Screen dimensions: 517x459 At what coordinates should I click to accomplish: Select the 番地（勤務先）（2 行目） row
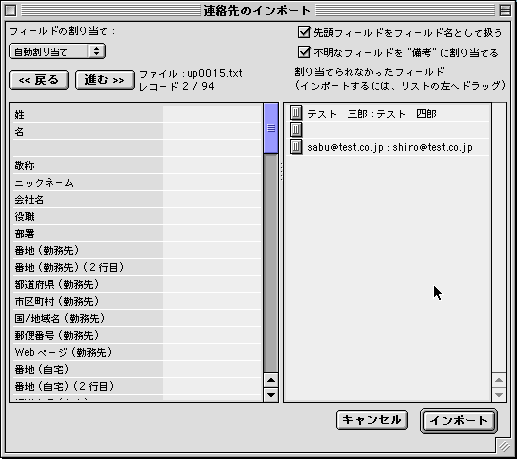pos(137,267)
